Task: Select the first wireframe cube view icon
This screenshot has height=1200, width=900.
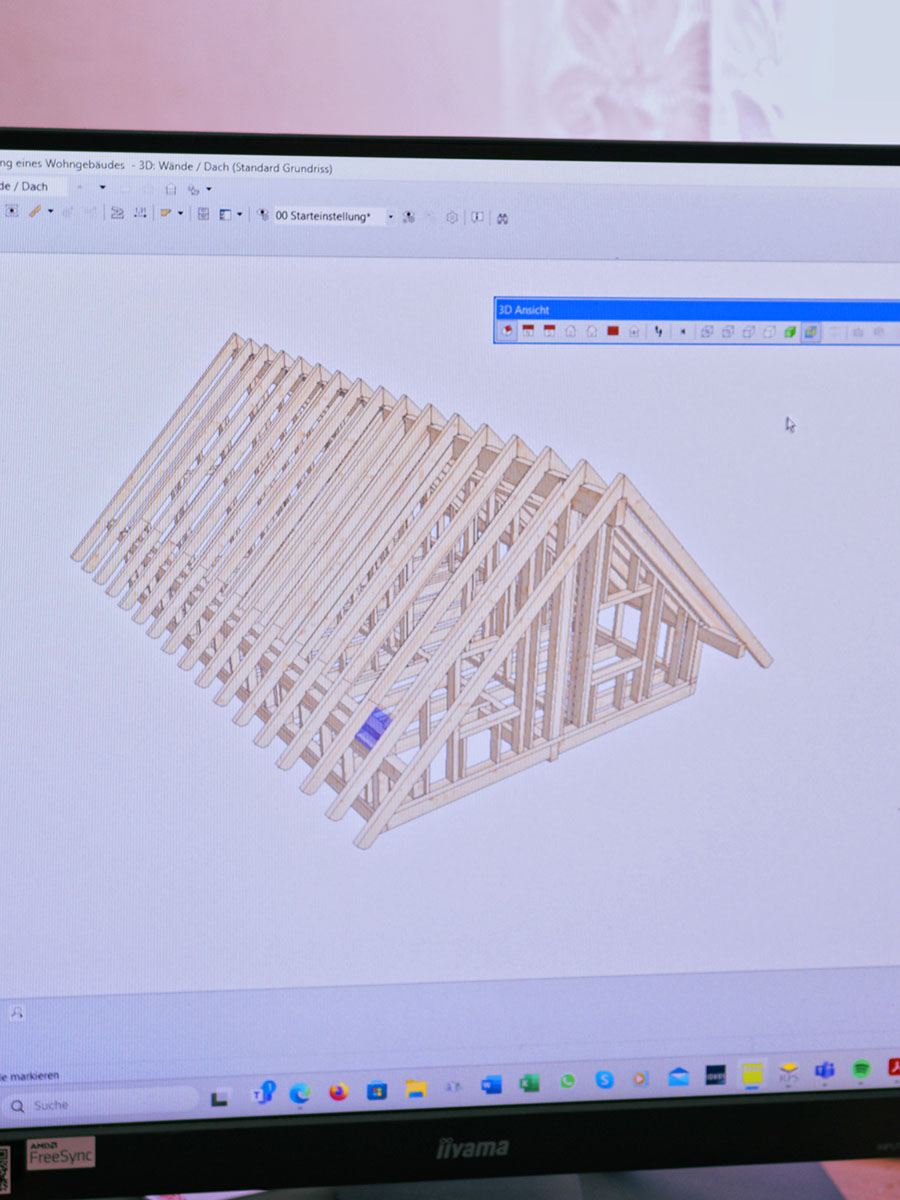Action: [x=706, y=332]
